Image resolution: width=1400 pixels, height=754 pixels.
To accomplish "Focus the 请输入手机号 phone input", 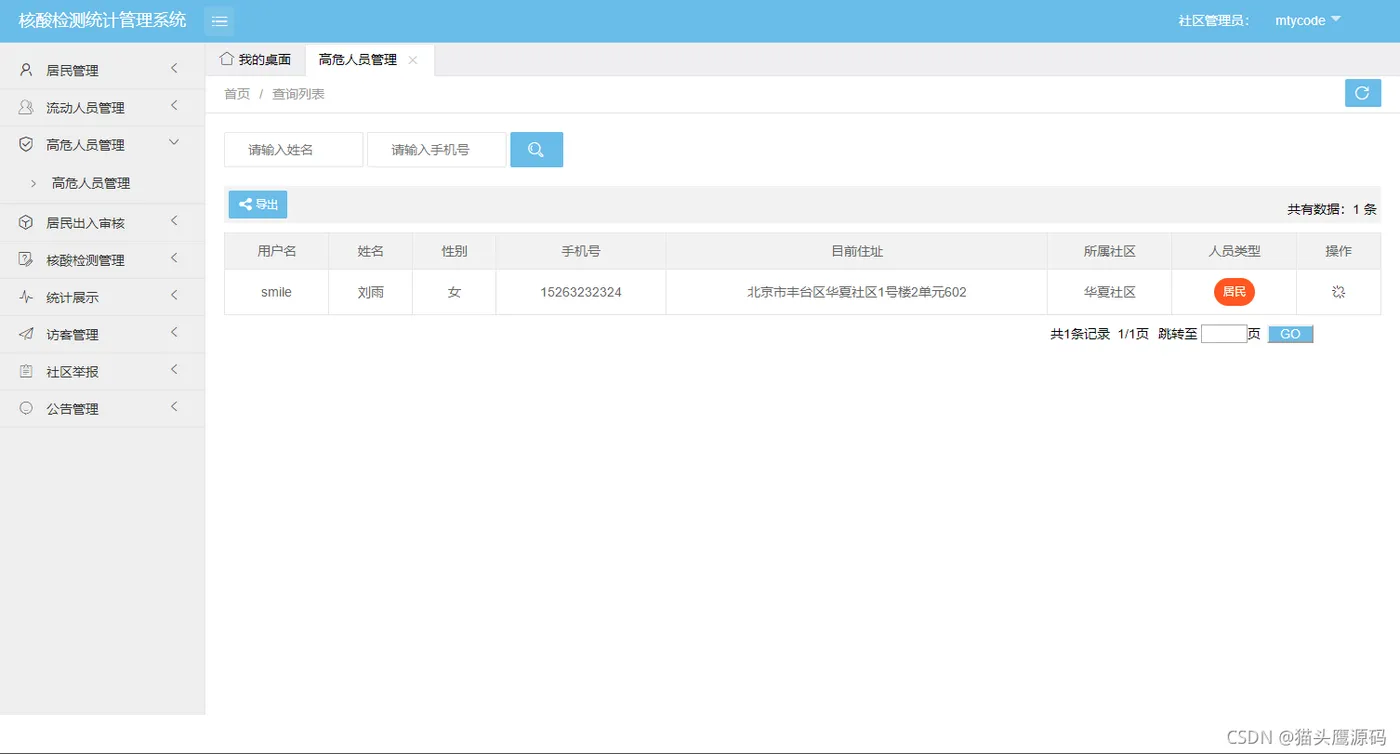I will pos(436,150).
